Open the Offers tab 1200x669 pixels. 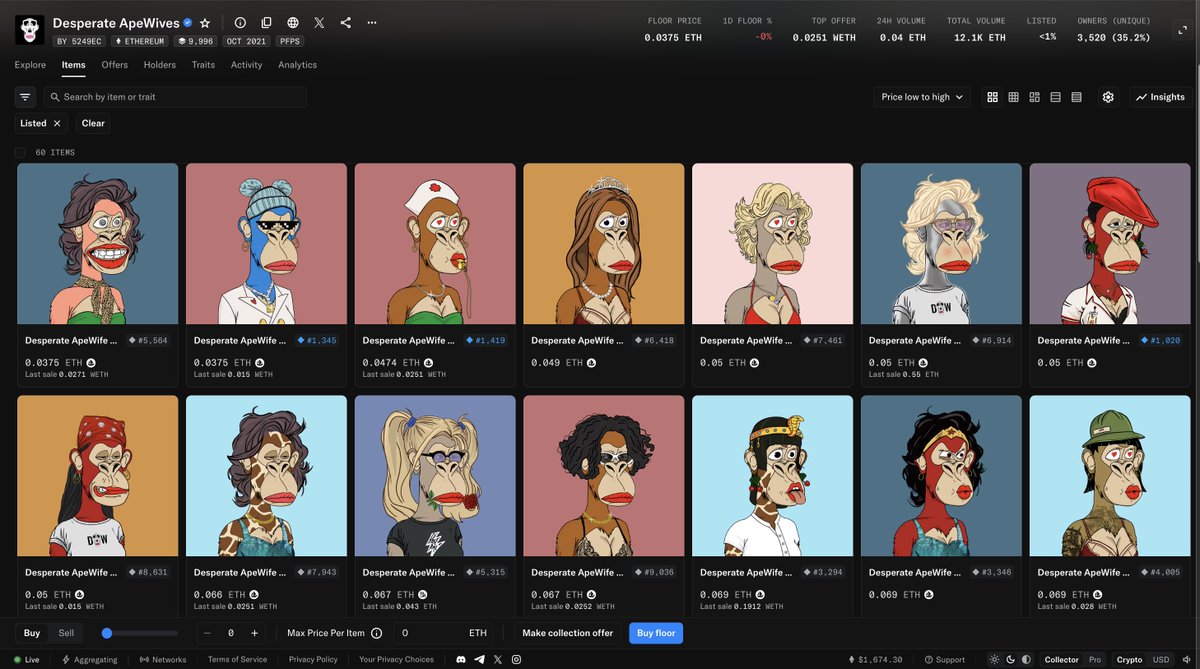pyautogui.click(x=115, y=65)
